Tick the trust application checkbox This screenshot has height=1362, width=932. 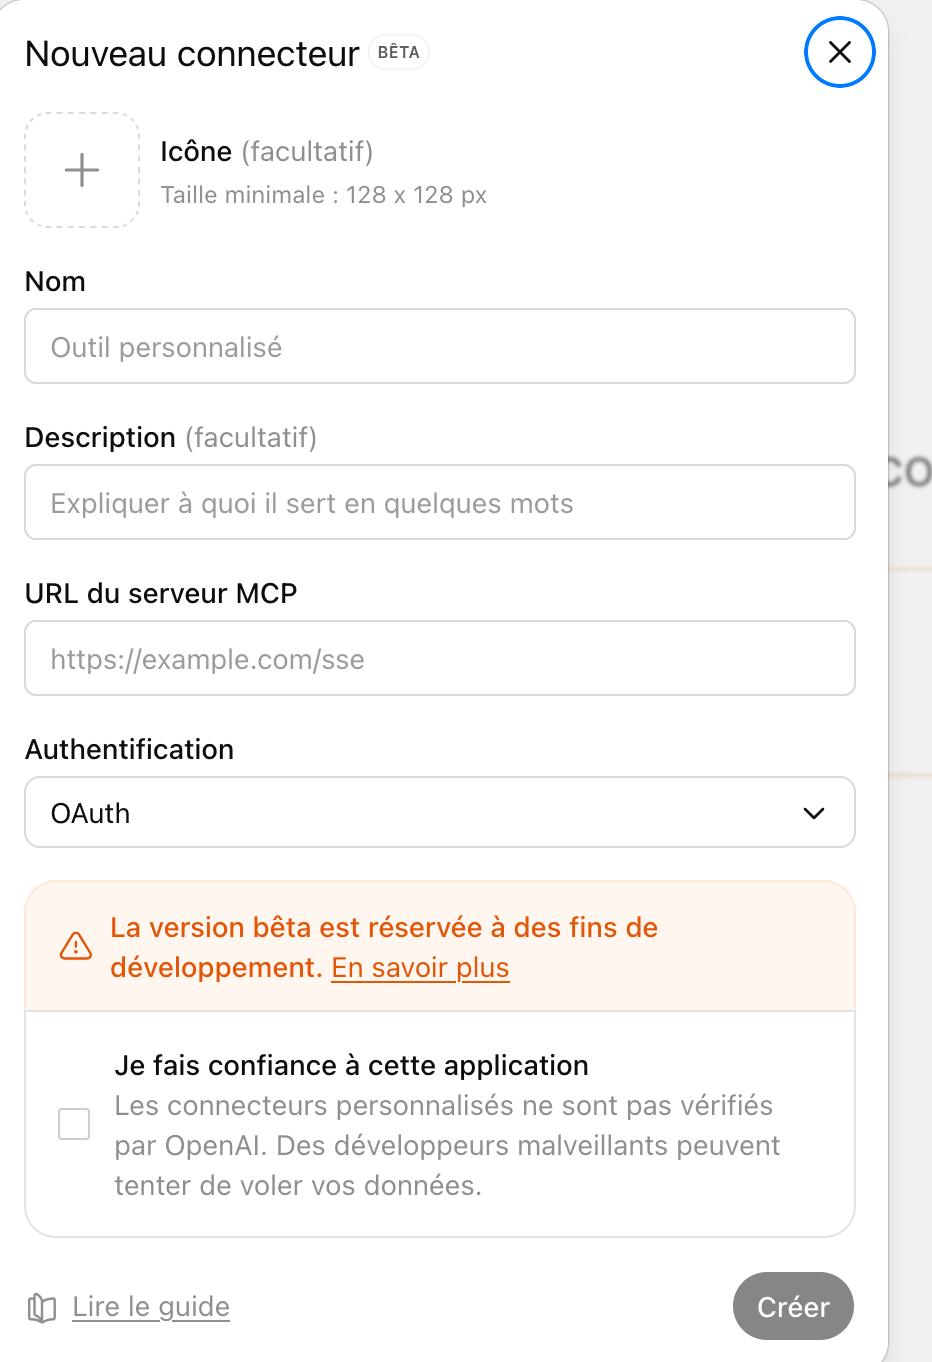[x=74, y=1124]
